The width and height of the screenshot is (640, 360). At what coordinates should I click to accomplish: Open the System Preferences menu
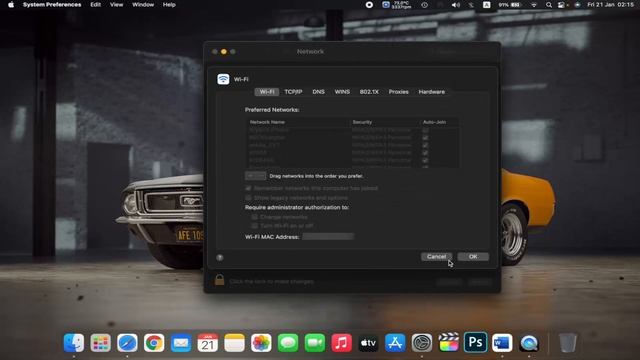pyautogui.click(x=52, y=5)
